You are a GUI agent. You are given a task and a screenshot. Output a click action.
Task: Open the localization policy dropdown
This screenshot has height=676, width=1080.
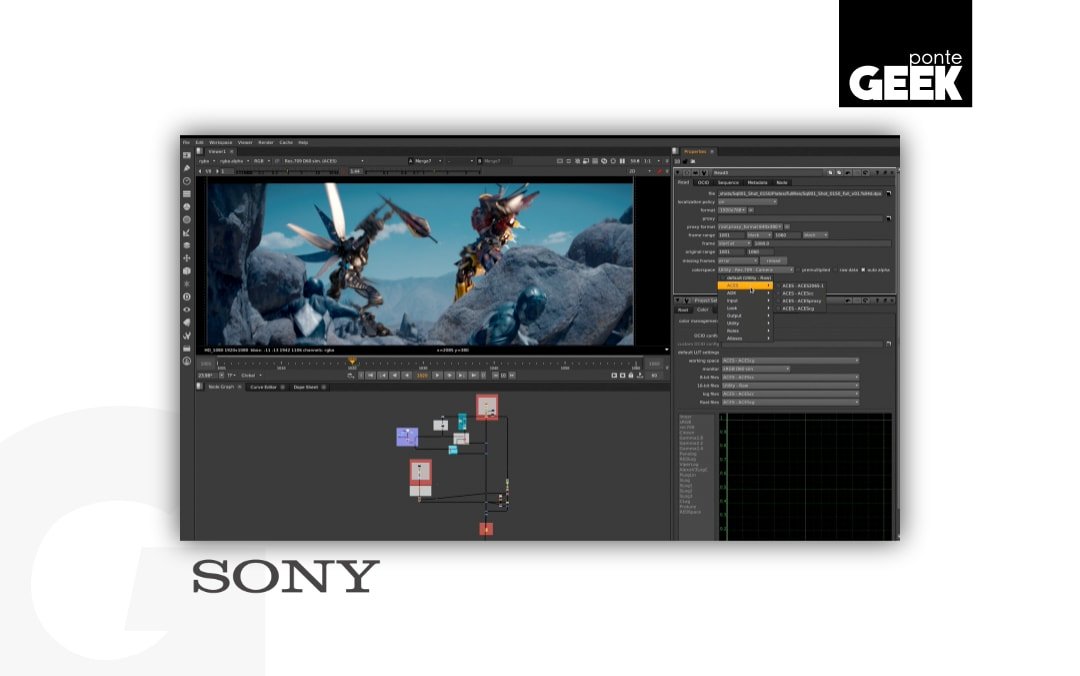tap(747, 202)
